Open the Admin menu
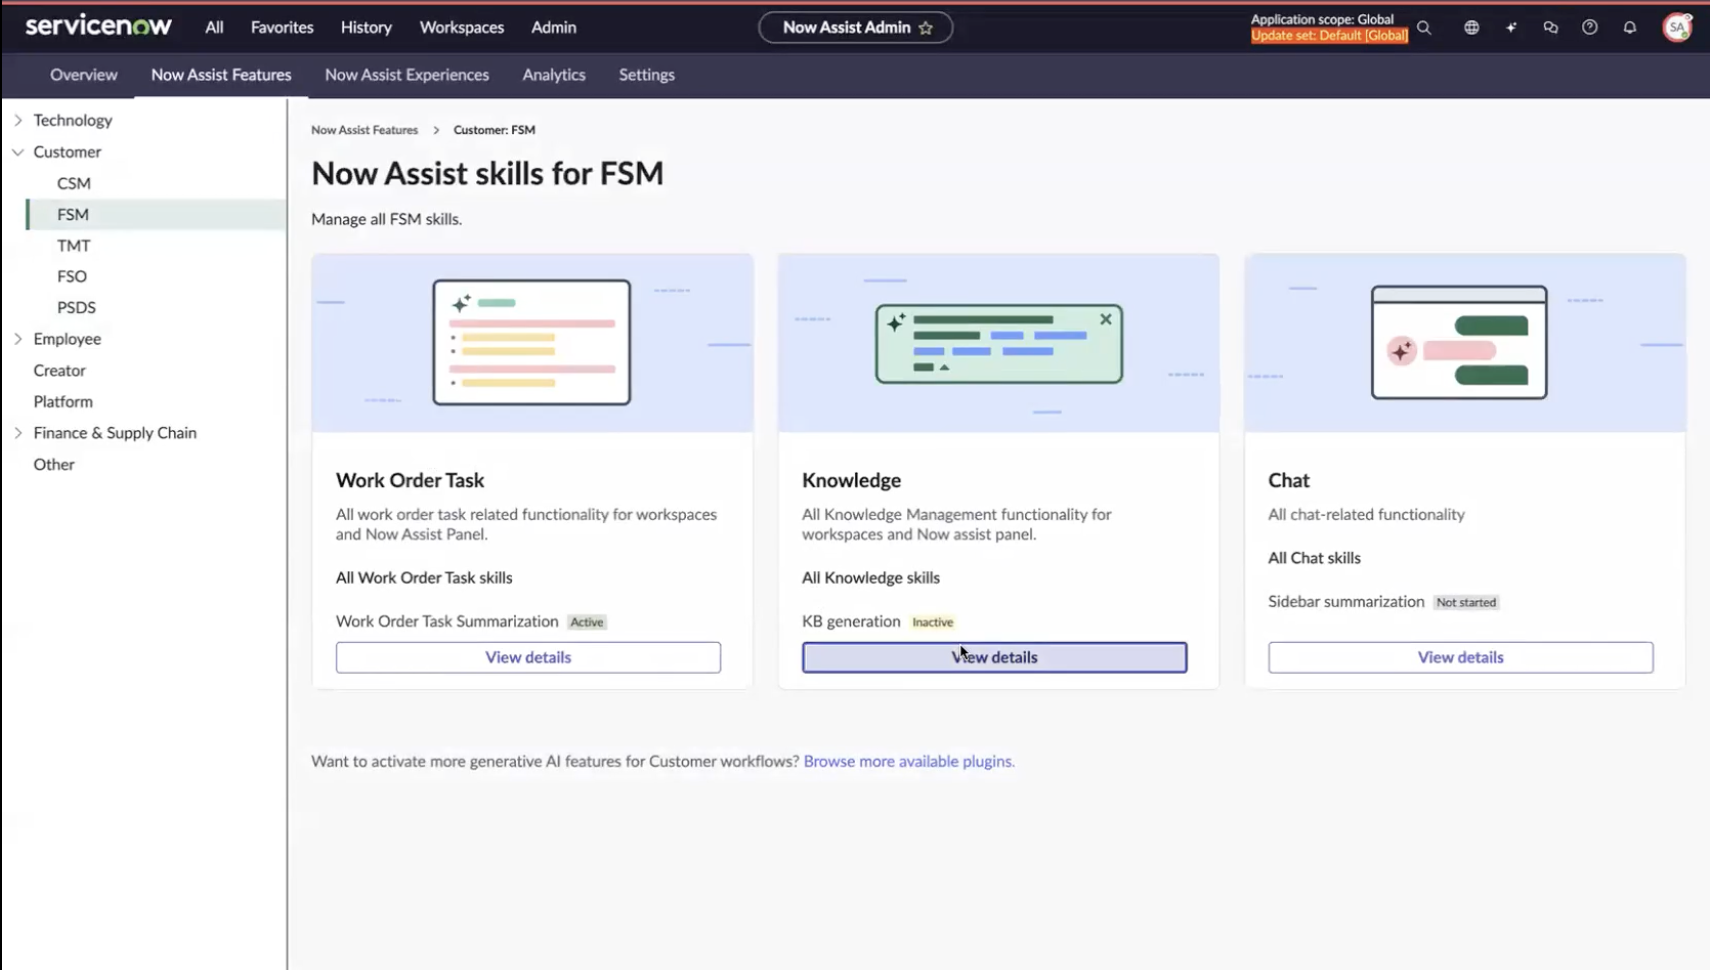 (554, 27)
